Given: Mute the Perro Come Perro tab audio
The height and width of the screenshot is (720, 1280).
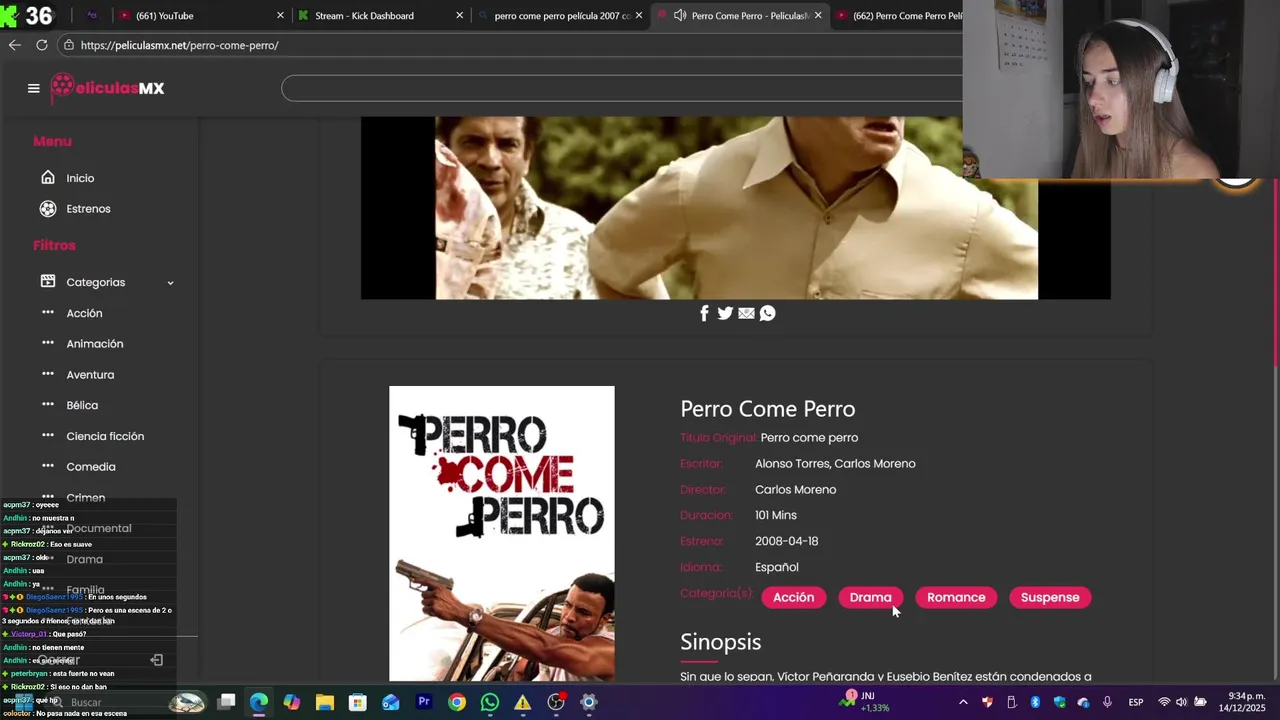Looking at the screenshot, I should tap(680, 15).
